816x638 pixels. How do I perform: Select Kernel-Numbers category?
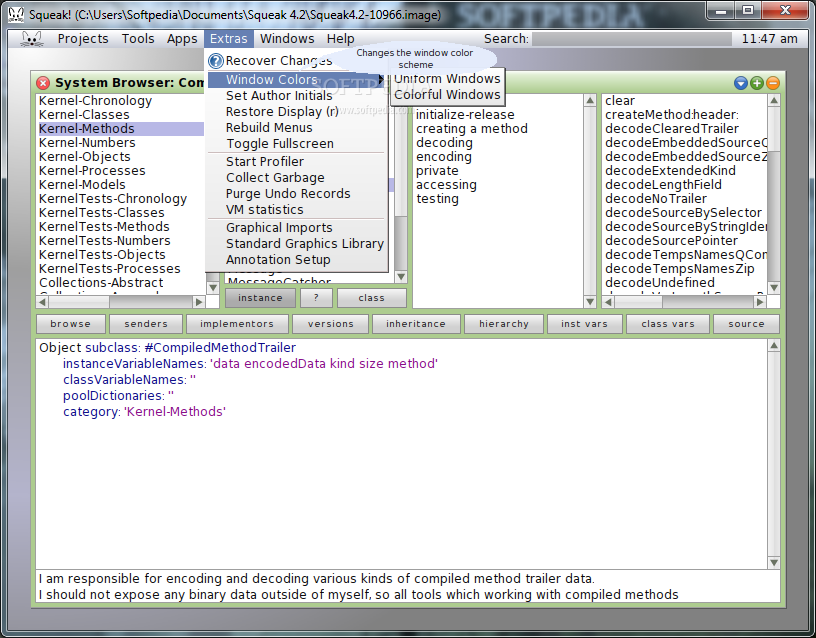coord(87,143)
